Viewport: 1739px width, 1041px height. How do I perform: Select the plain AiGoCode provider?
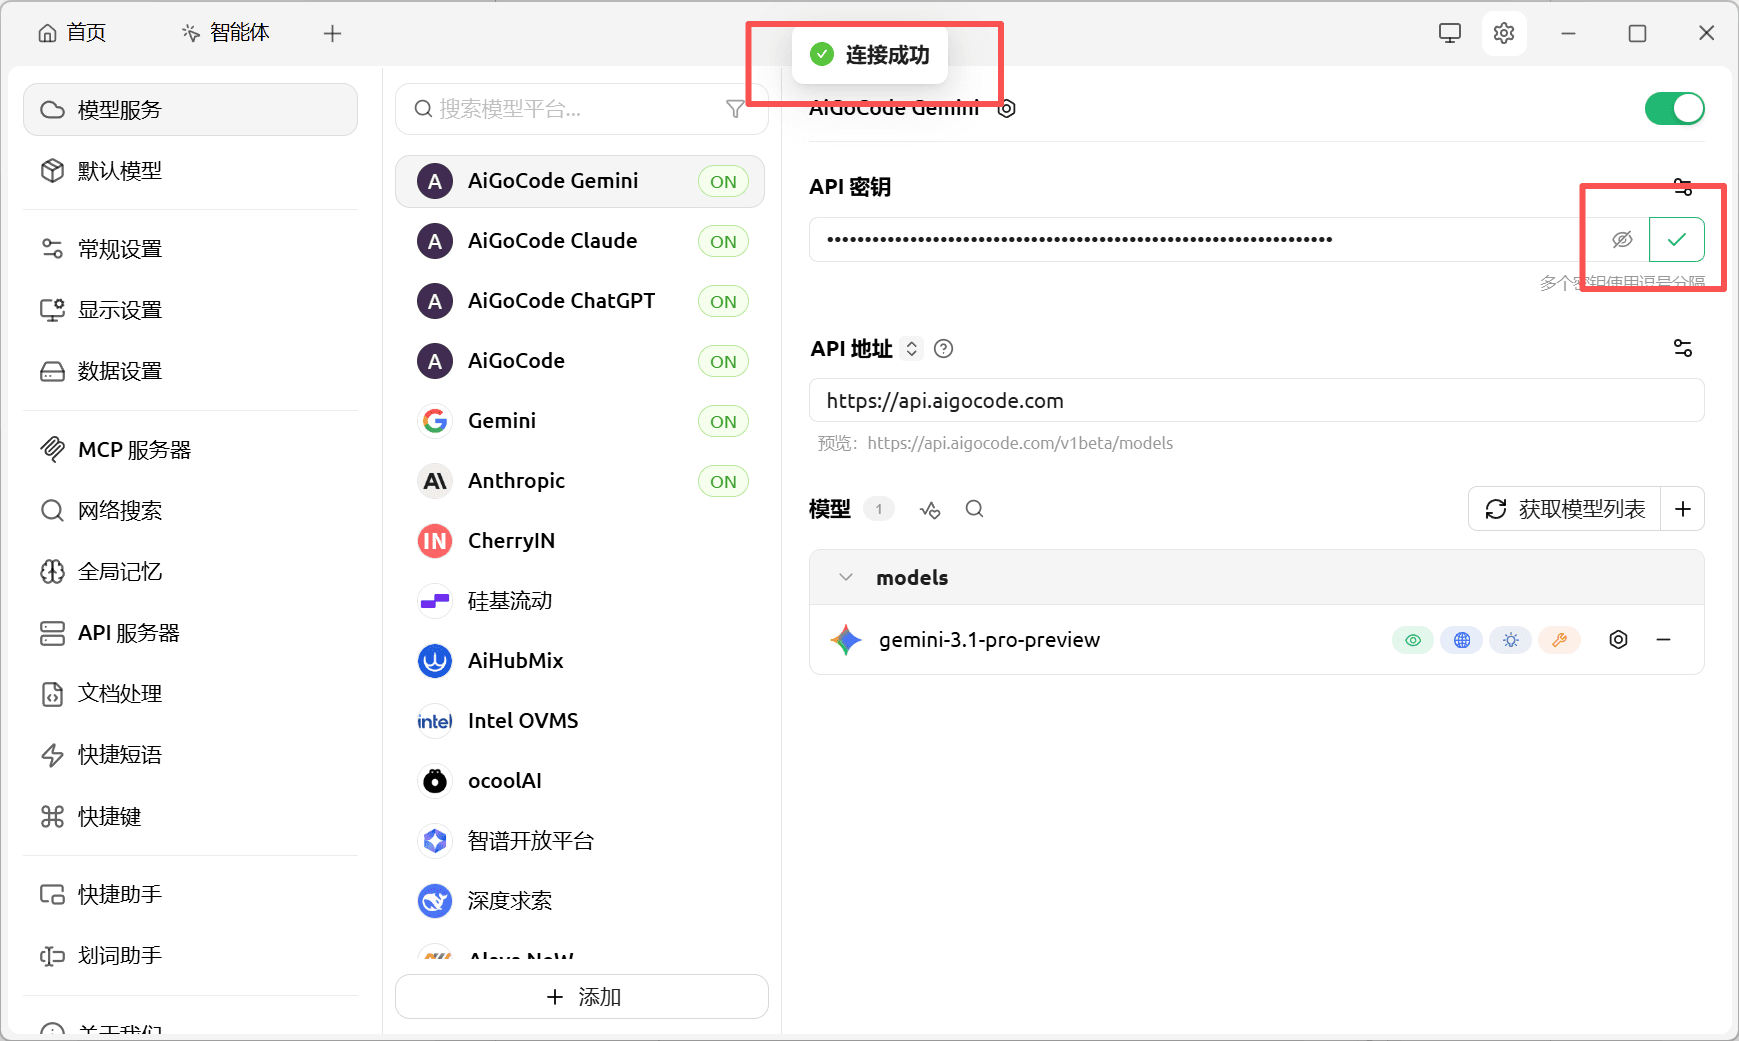[x=580, y=361]
